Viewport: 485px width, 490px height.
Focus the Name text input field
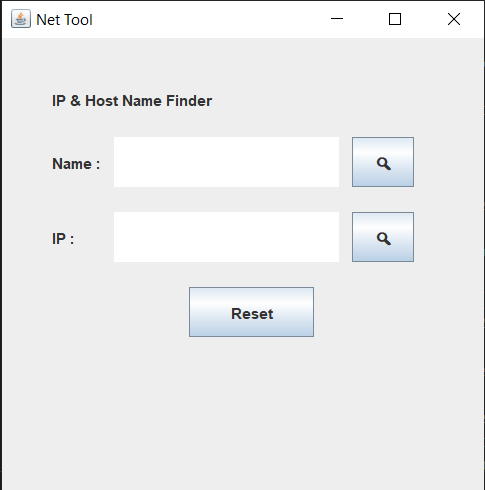[226, 162]
